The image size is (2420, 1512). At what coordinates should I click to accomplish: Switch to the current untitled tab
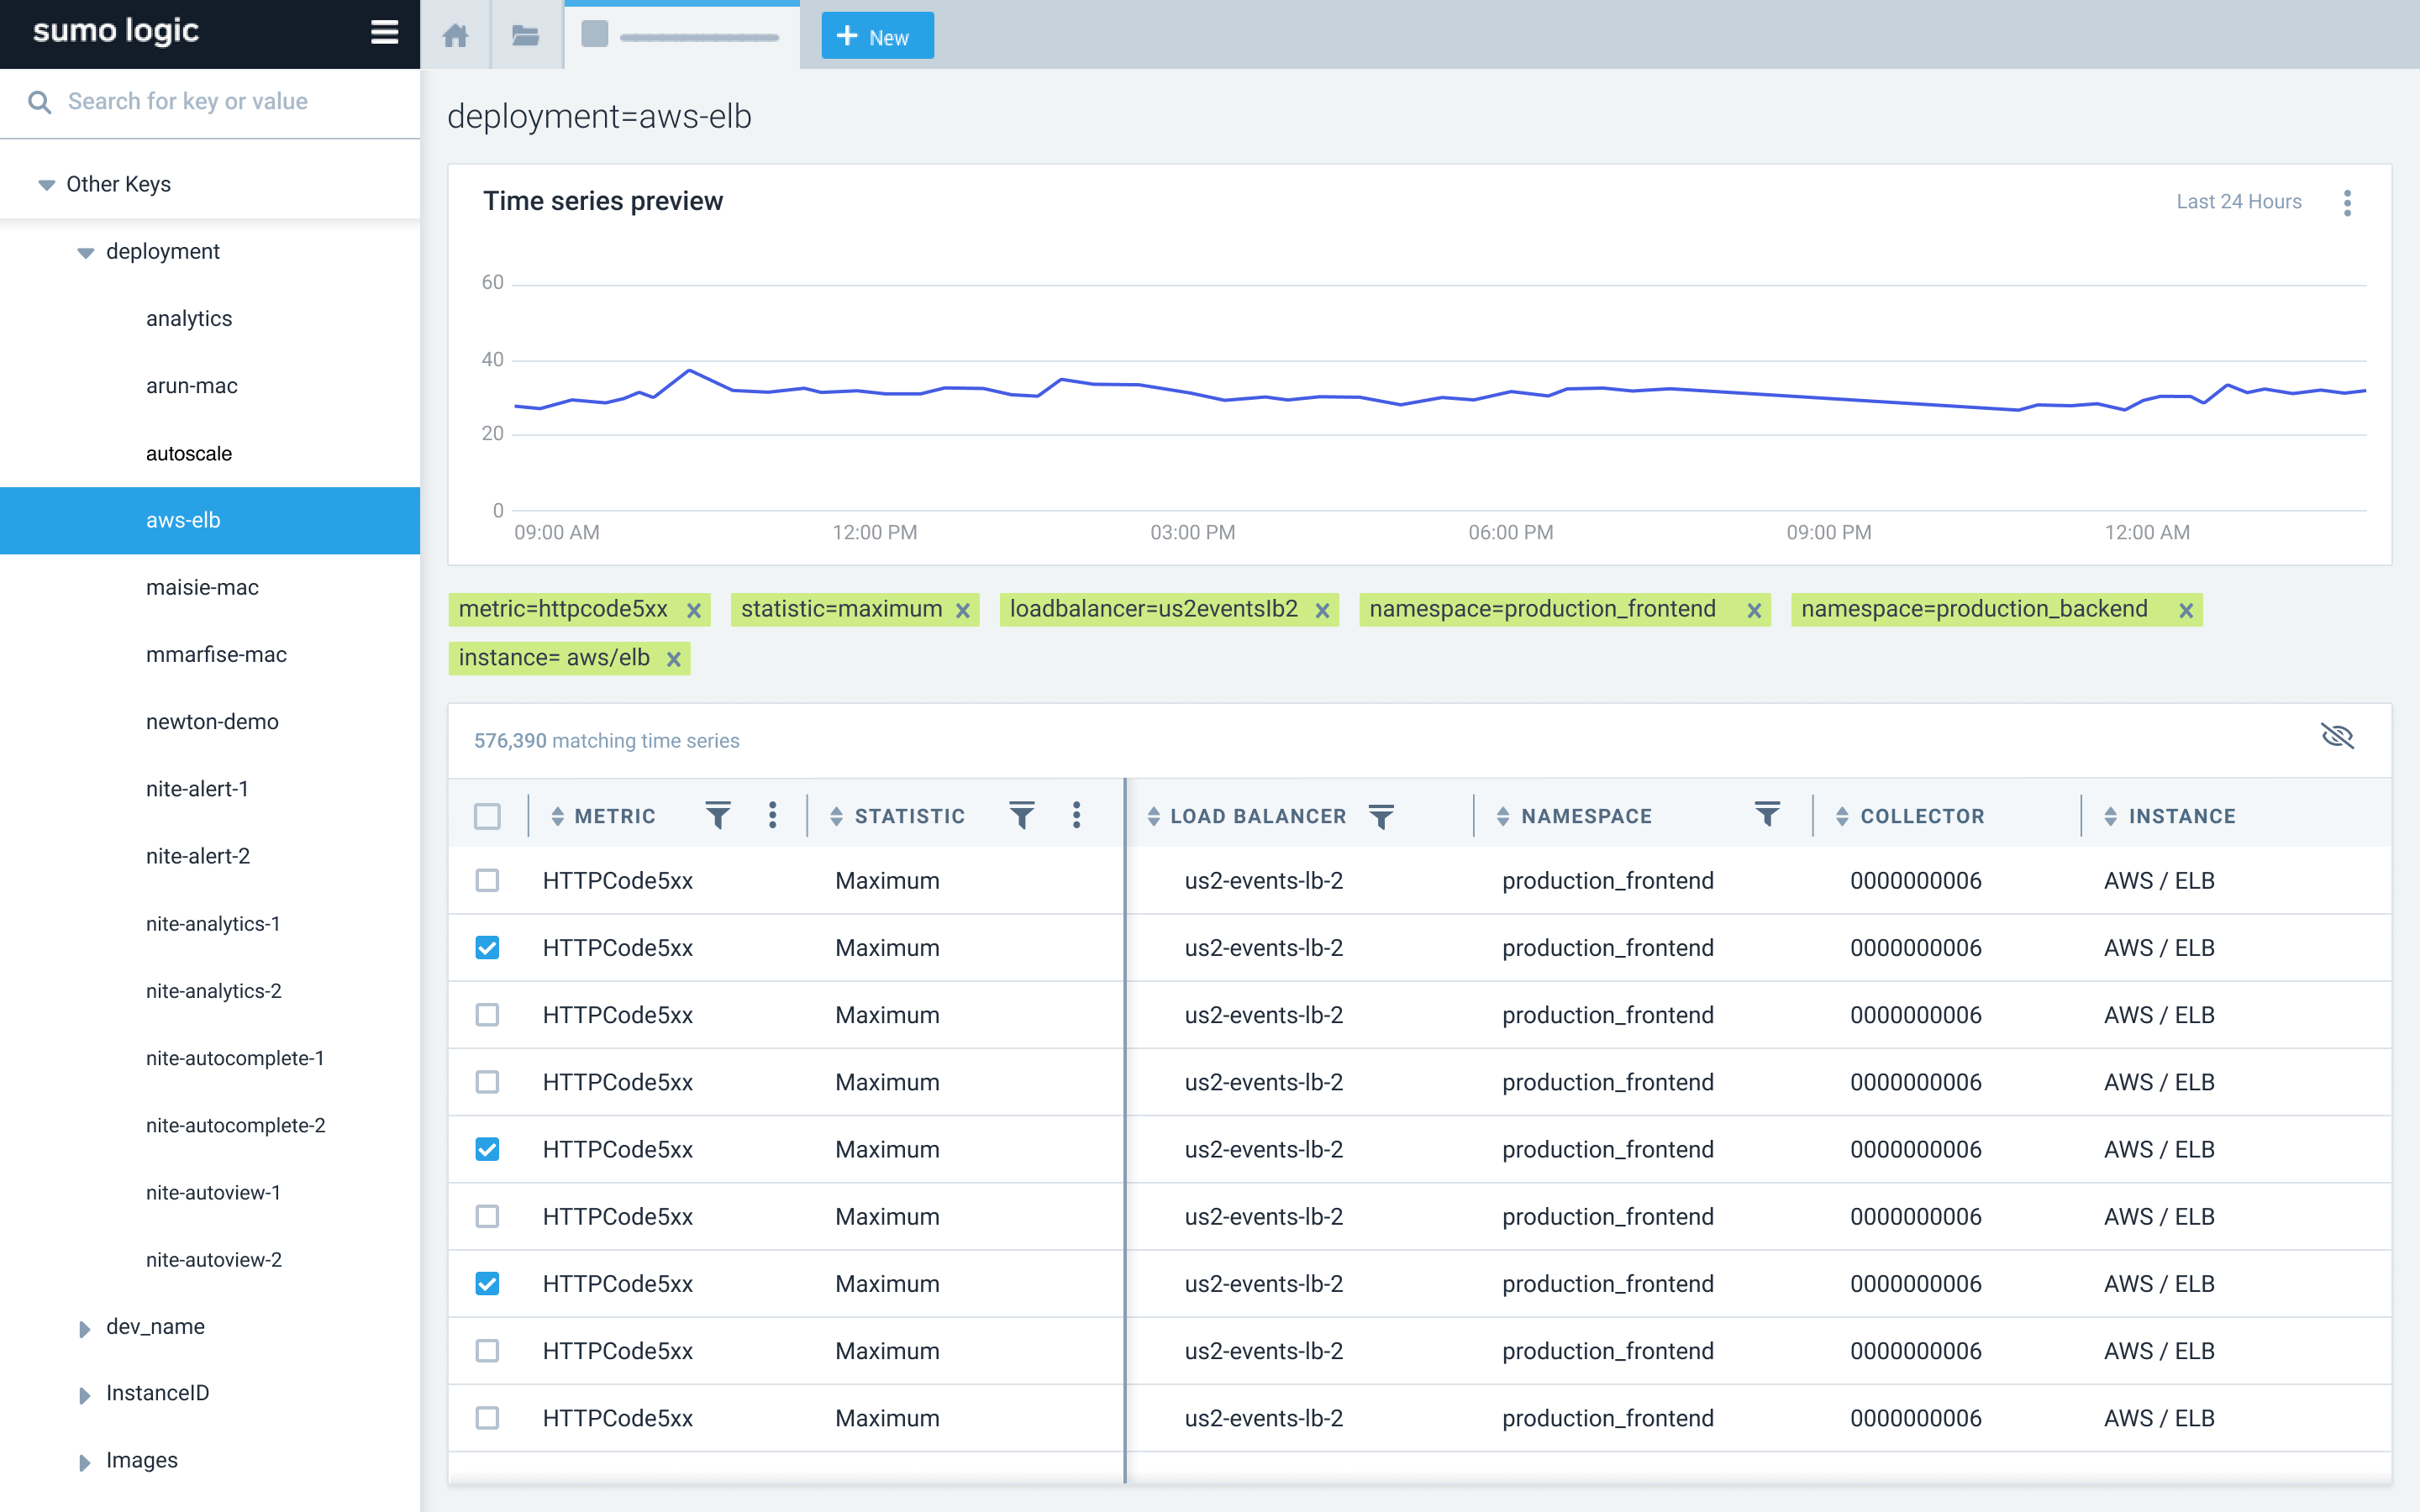(x=682, y=36)
